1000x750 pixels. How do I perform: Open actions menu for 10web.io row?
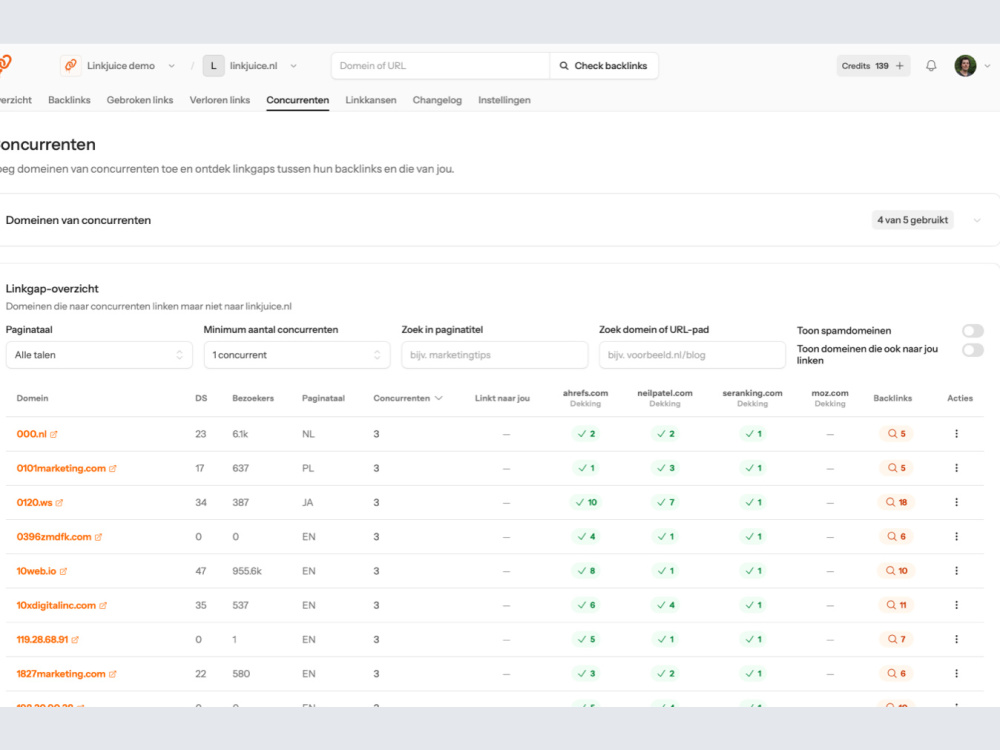coord(956,571)
